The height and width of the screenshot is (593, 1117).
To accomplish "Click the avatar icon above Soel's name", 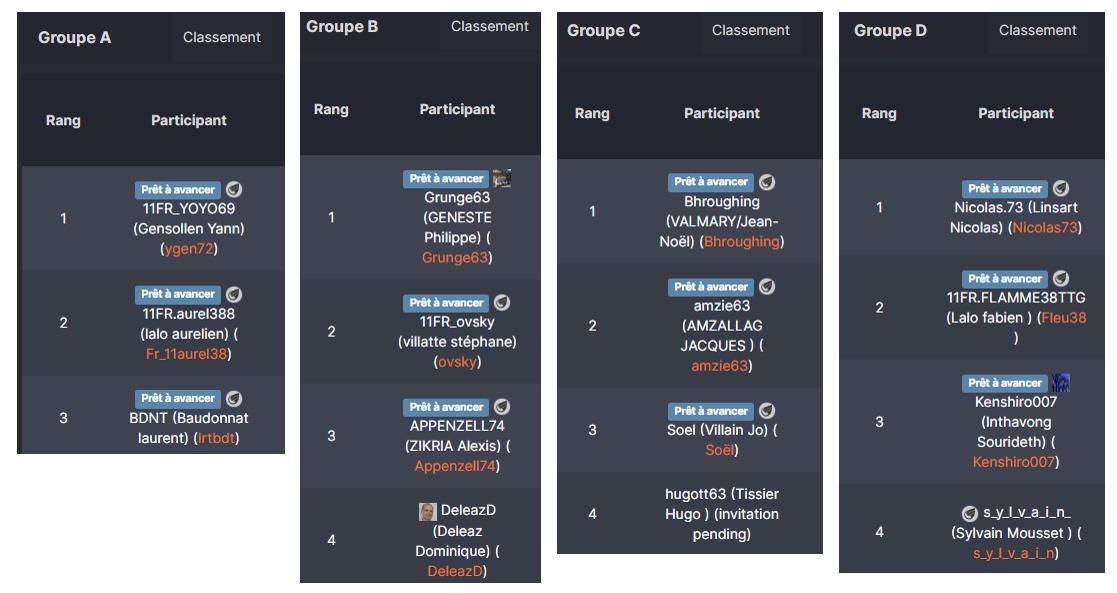I will pyautogui.click(x=767, y=411).
